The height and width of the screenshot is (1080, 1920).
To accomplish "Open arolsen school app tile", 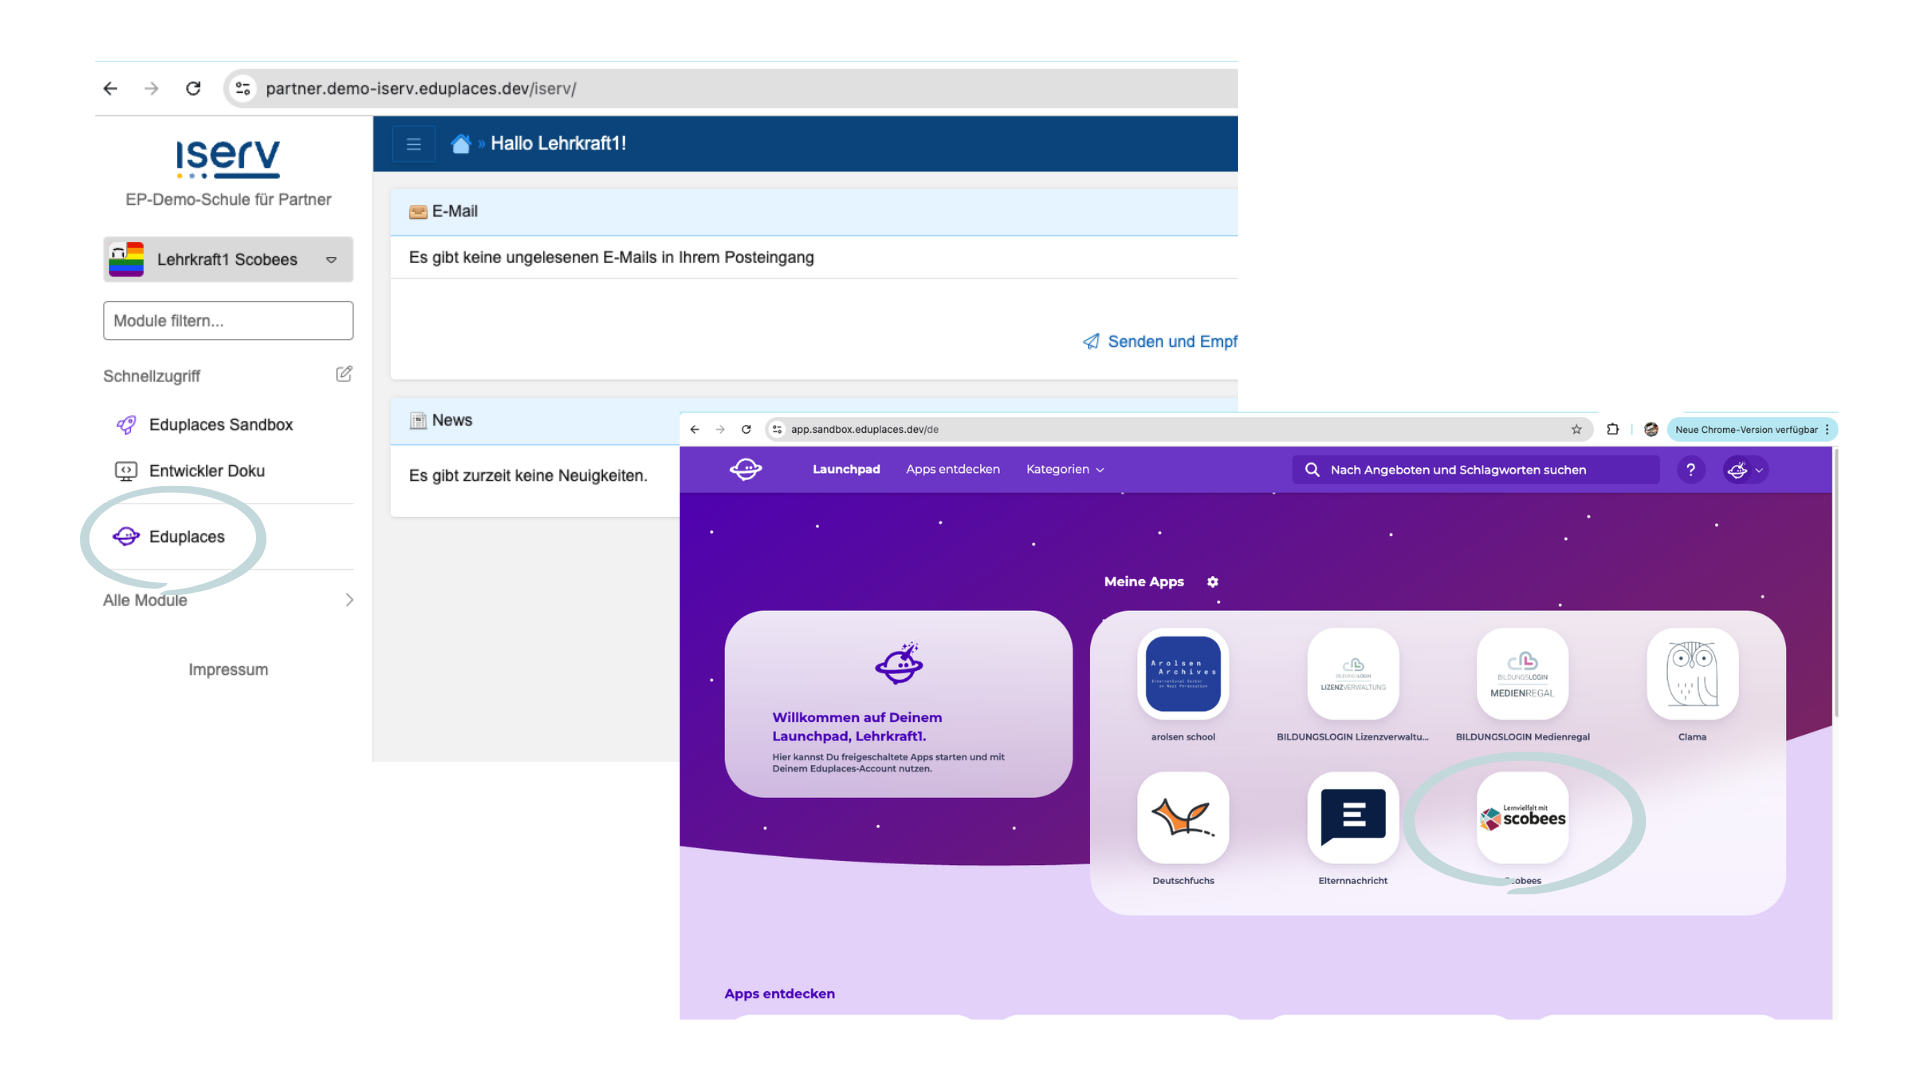I will [1183, 674].
